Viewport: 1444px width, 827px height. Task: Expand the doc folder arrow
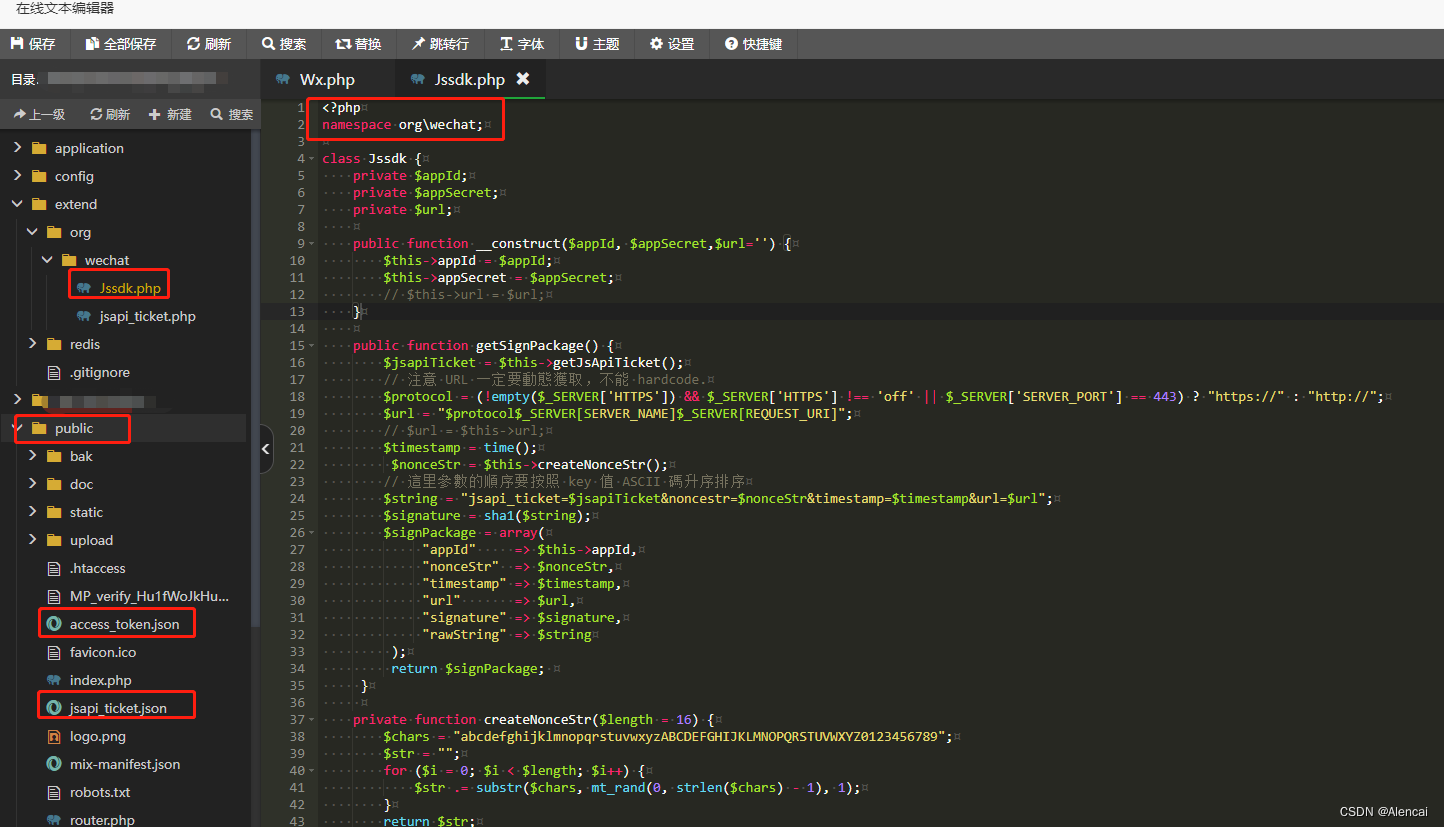tap(32, 484)
